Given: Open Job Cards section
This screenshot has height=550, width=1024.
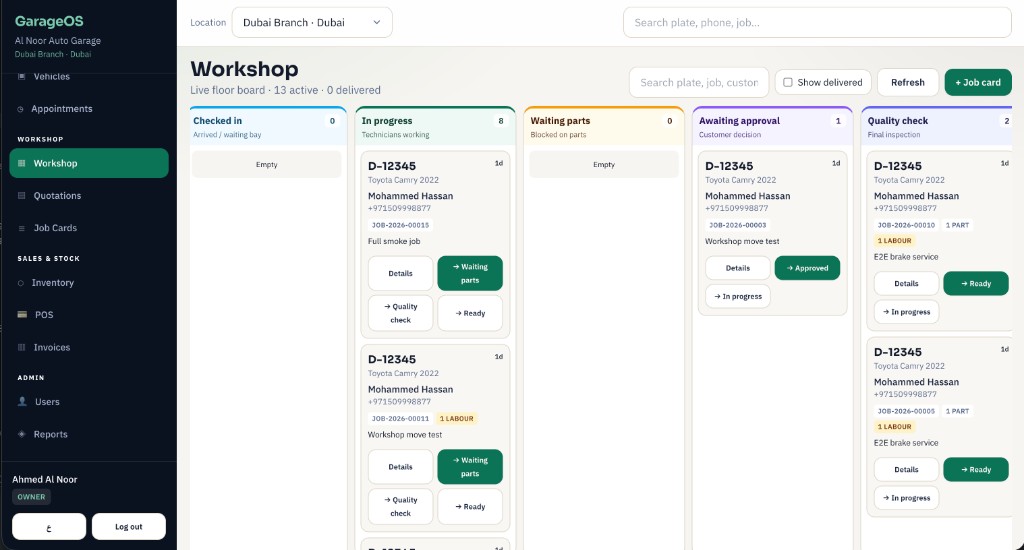Looking at the screenshot, I should (x=89, y=228).
